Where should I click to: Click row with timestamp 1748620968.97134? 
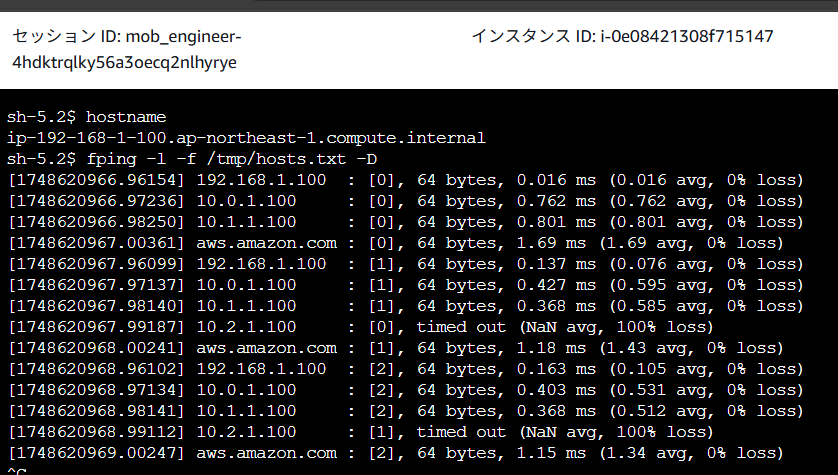pos(406,390)
